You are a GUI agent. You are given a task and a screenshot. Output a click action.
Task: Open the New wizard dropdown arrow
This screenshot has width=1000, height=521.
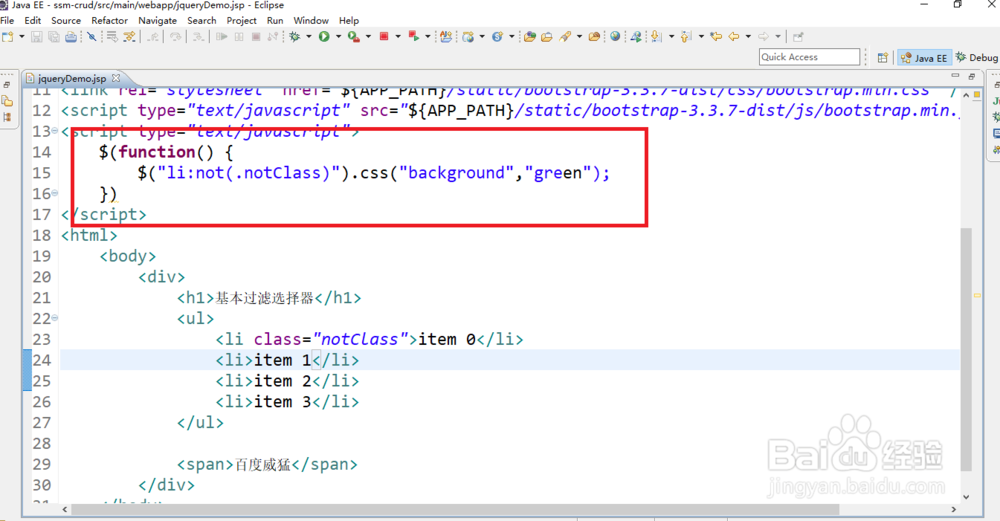pyautogui.click(x=22, y=37)
